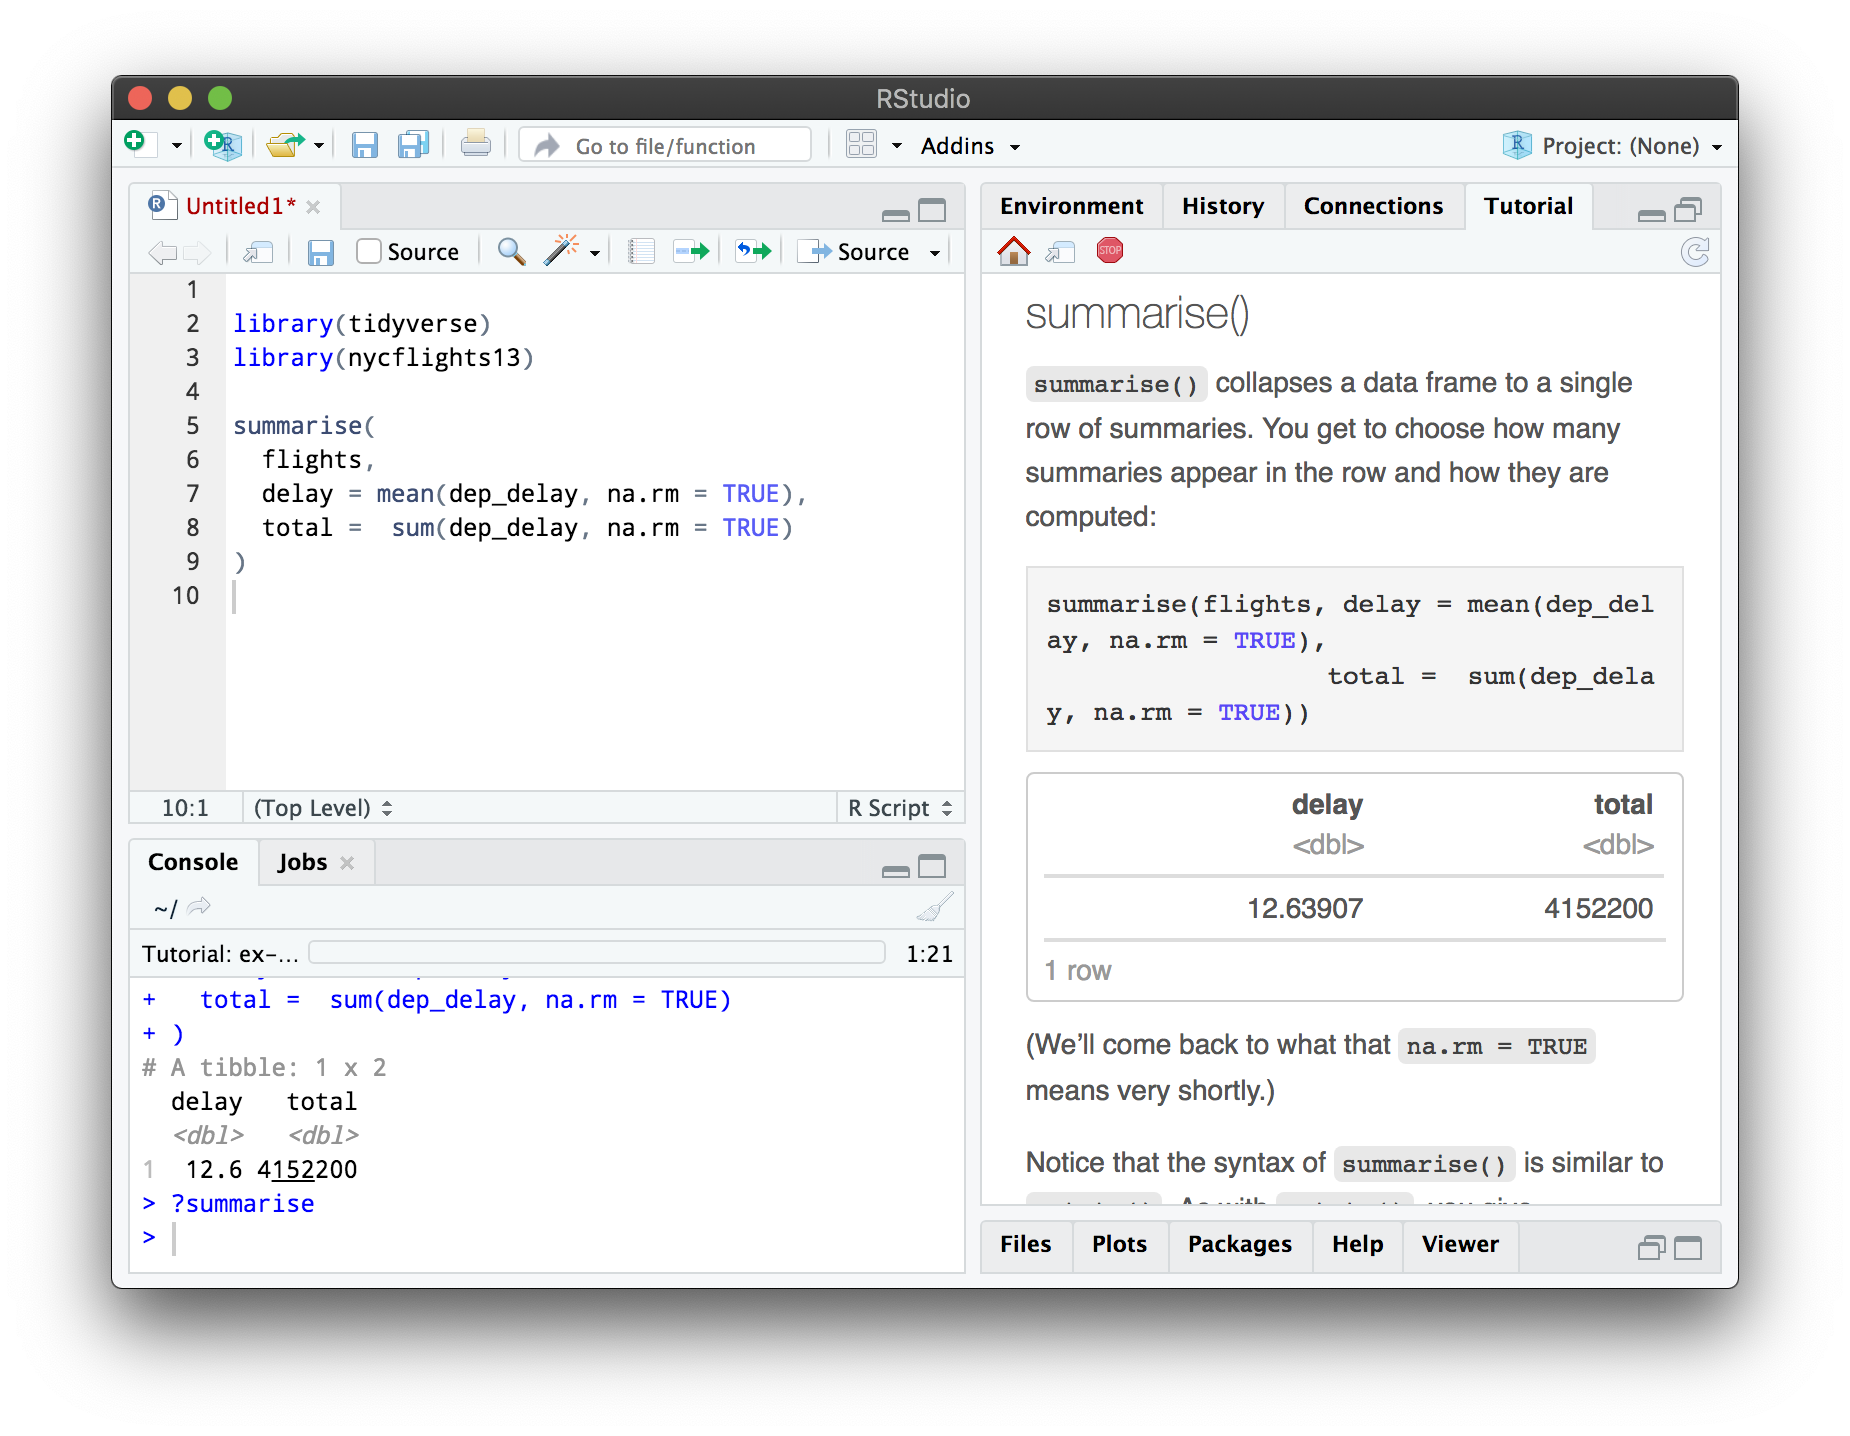Create a new project
The image size is (1850, 1436).
221,144
